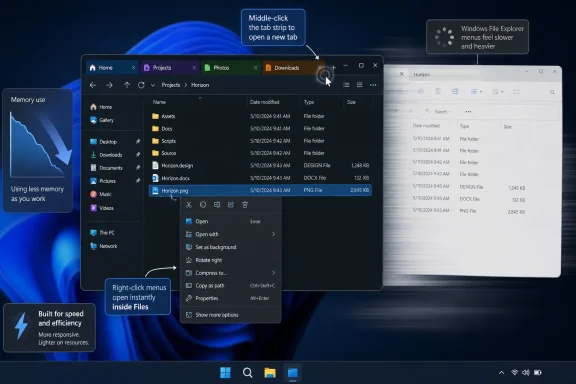Choose Show more options
The width and height of the screenshot is (576, 384).
pyautogui.click(x=231, y=315)
